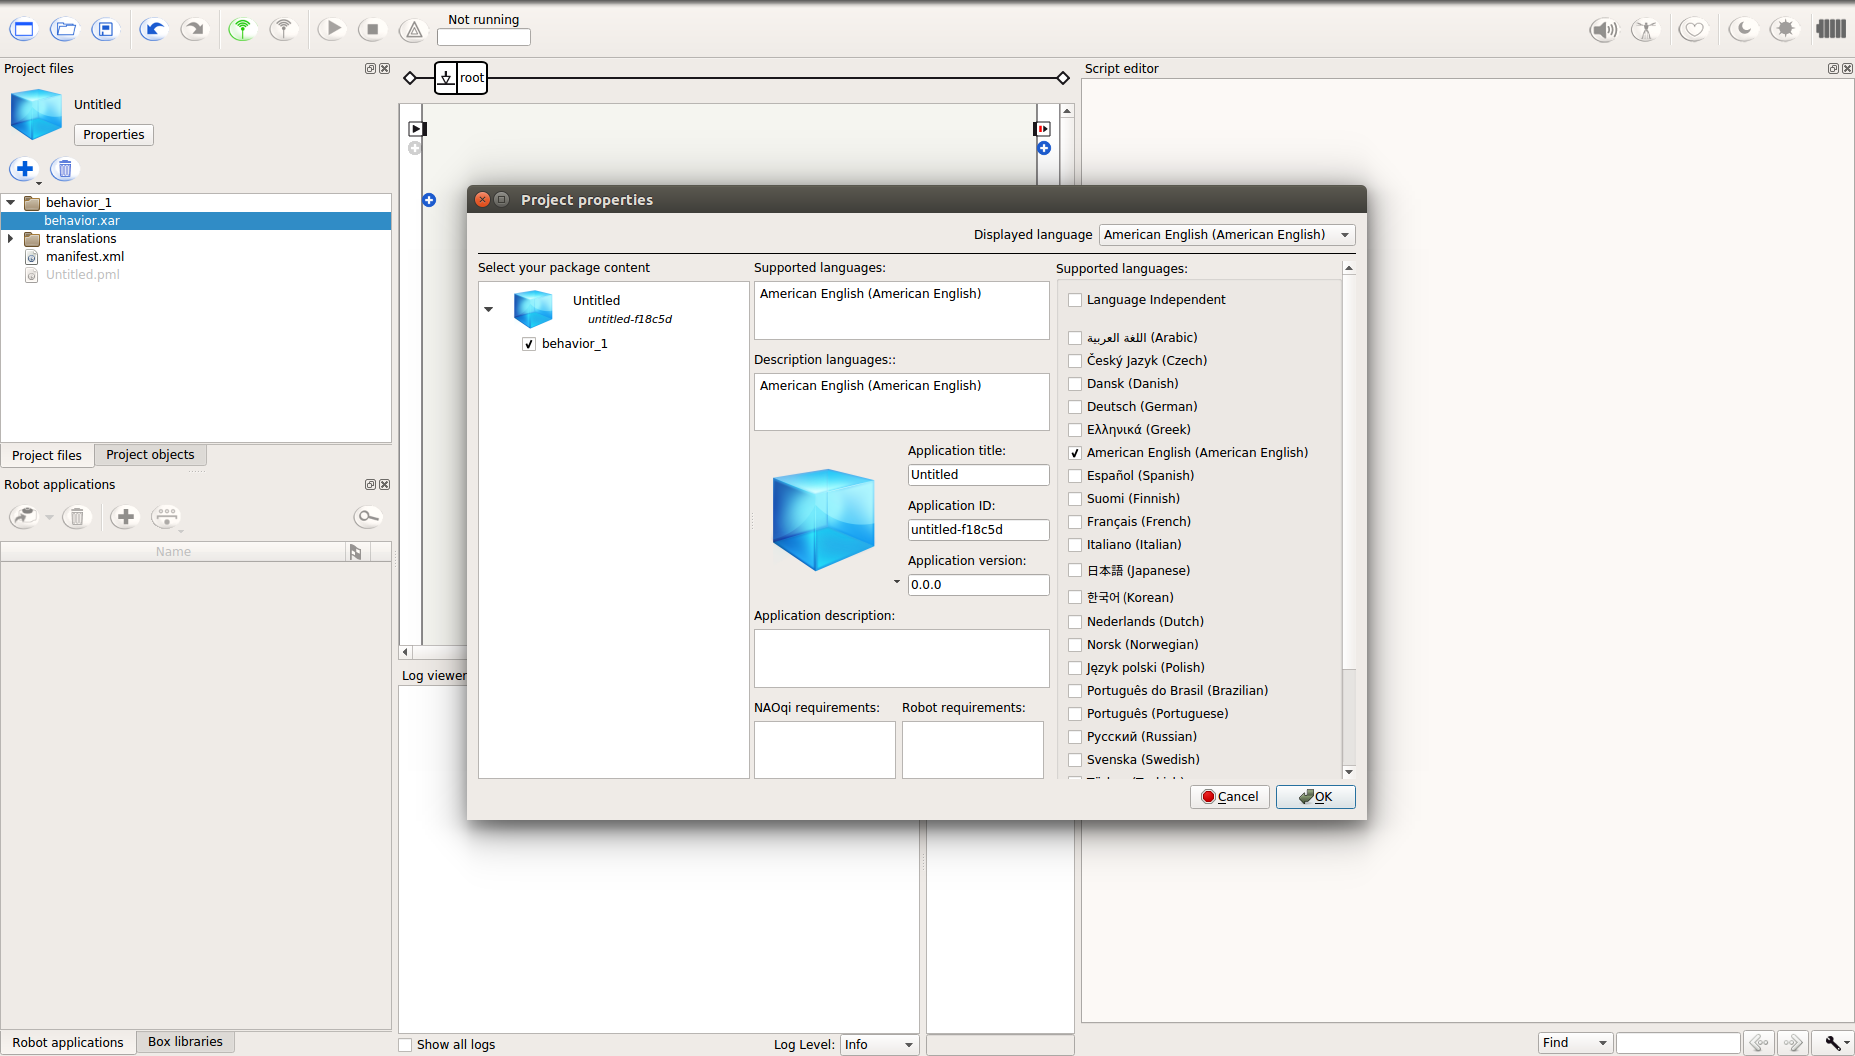Click the trash icon in Project files
The height and width of the screenshot is (1056, 1855).
coord(65,169)
